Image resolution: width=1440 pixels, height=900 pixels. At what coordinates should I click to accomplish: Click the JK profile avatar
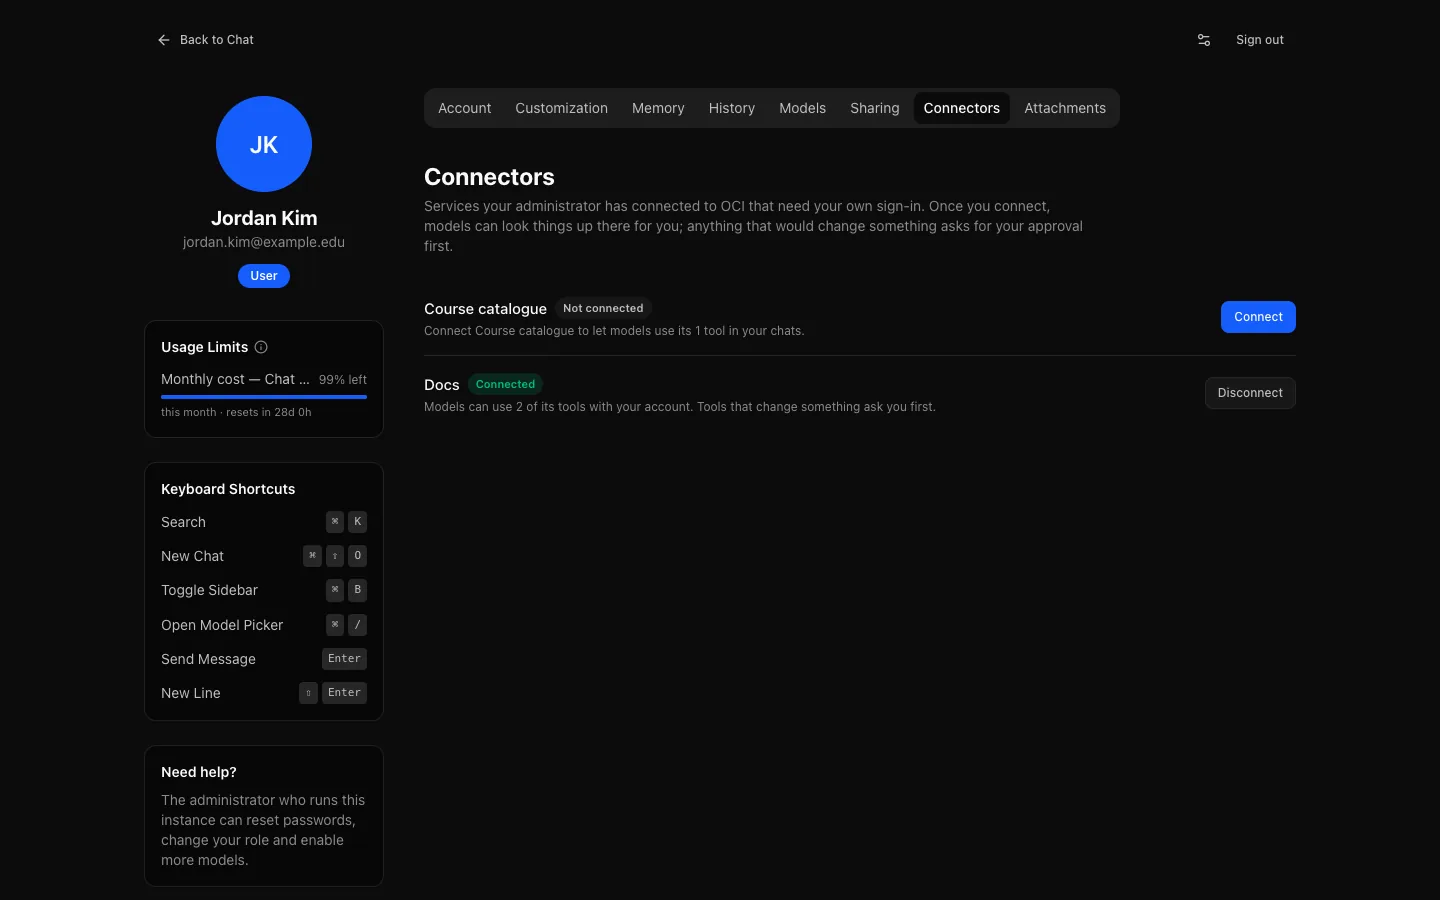(x=264, y=144)
